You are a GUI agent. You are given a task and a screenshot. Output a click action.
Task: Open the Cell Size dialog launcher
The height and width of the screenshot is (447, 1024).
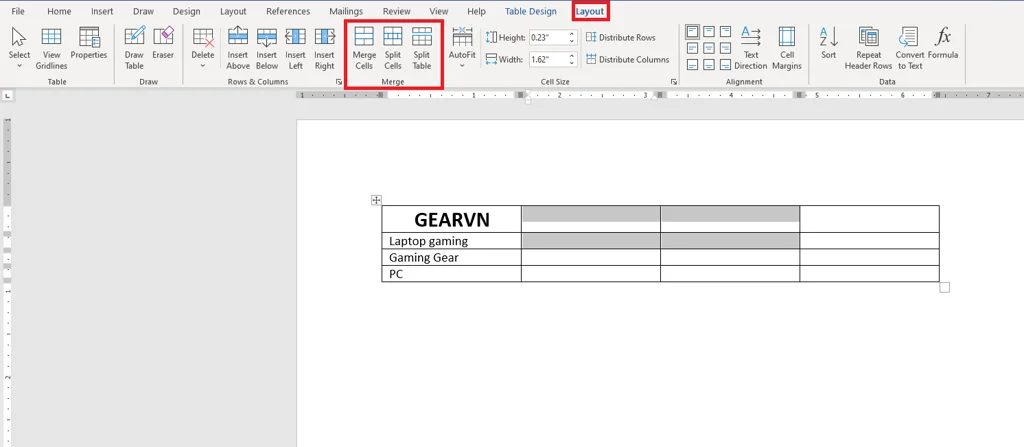click(x=674, y=82)
